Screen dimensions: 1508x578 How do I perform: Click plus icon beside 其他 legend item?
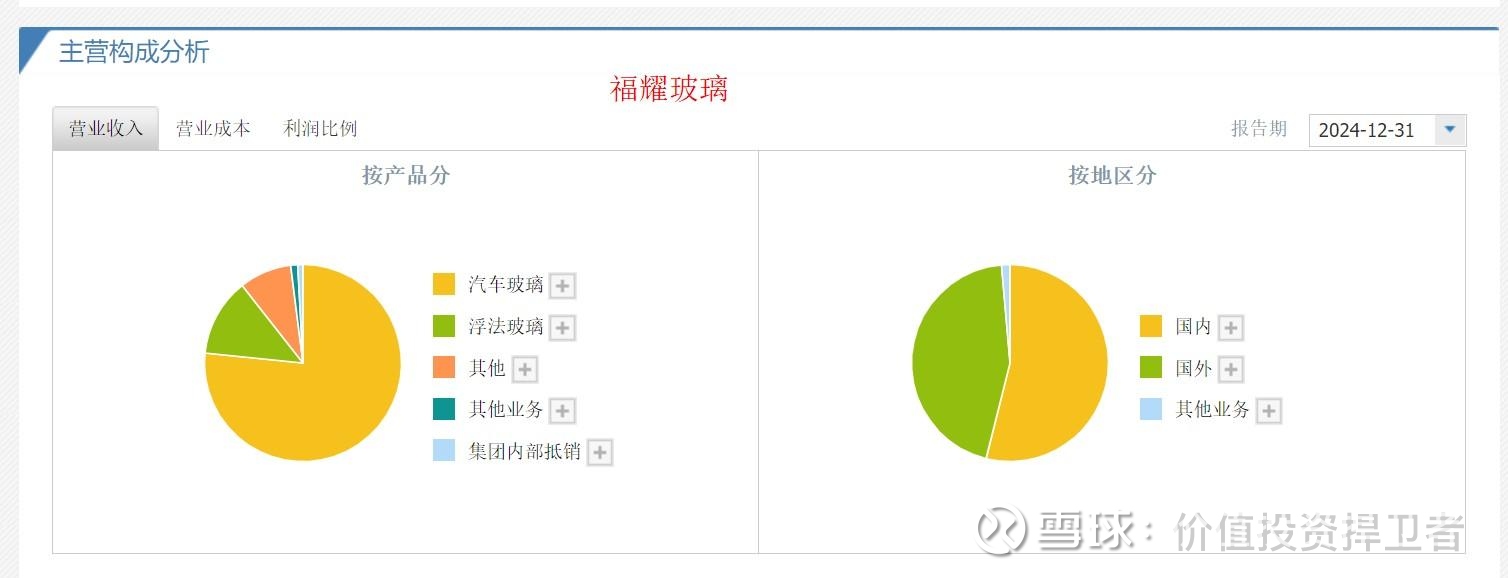(525, 370)
